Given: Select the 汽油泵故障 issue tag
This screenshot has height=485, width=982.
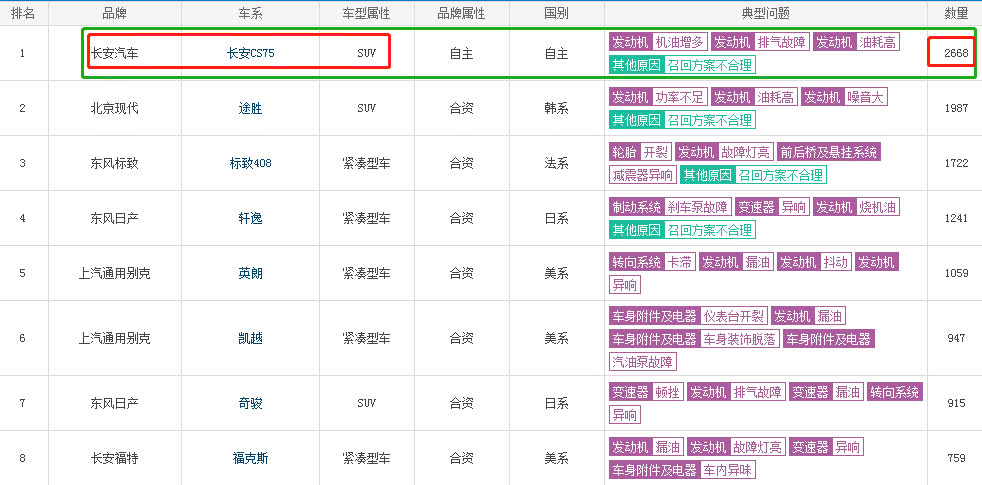Looking at the screenshot, I should [x=643, y=362].
